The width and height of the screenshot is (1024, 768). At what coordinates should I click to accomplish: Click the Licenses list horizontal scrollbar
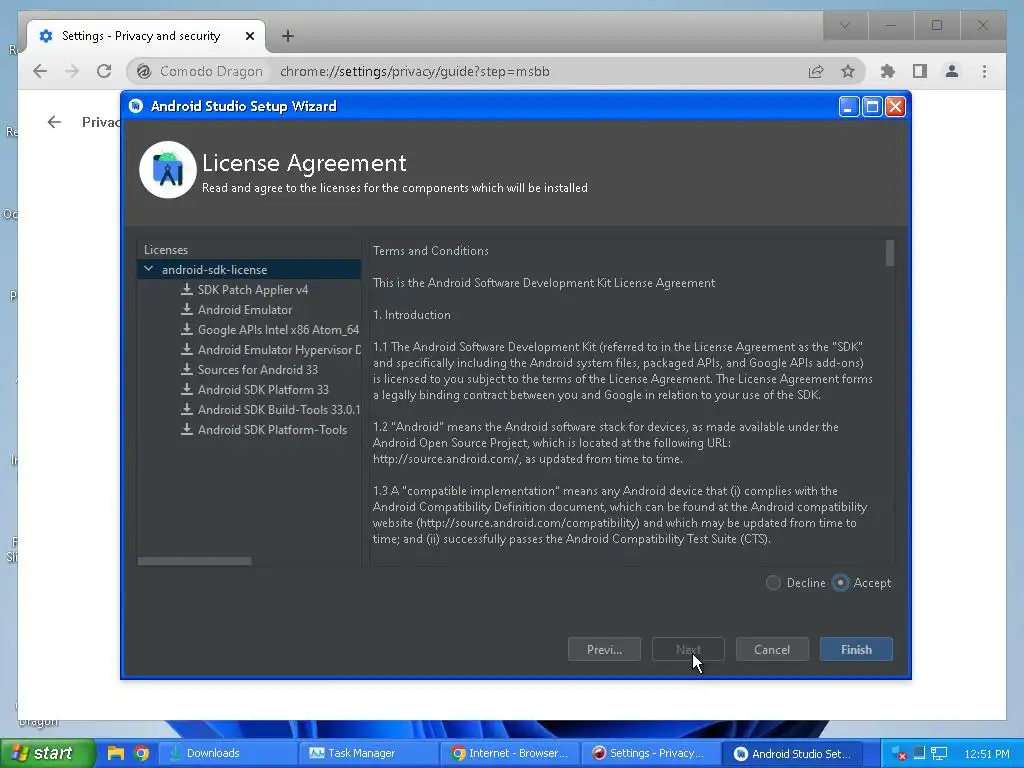194,561
